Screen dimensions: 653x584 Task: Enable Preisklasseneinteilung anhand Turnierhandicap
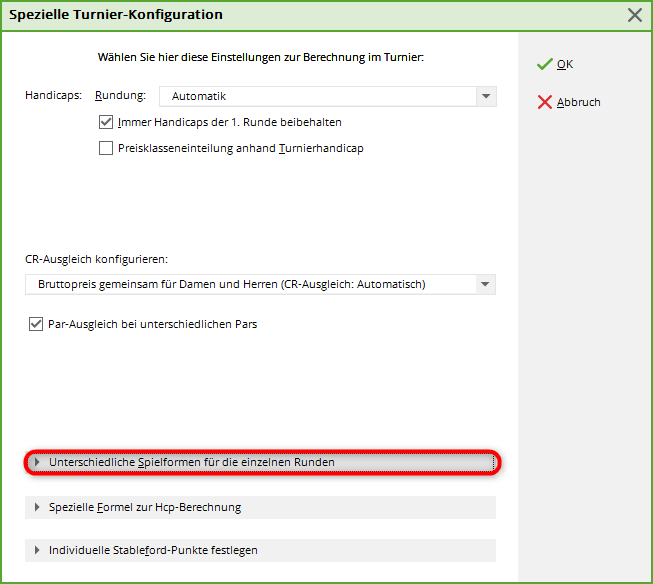(x=107, y=149)
